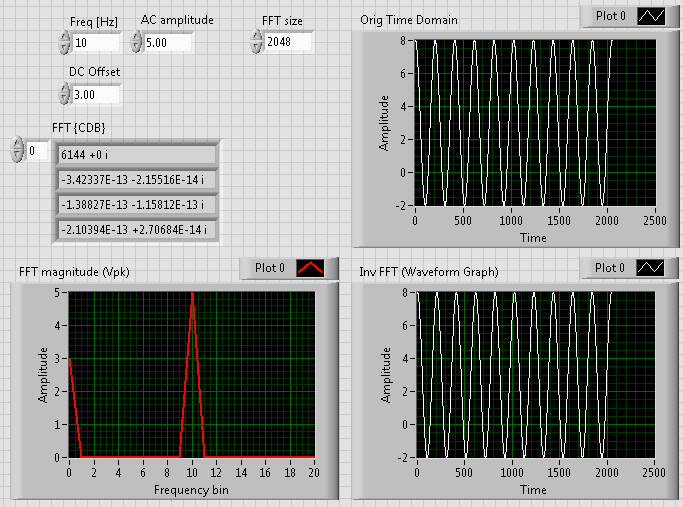
Task: Click y-axis value 8 on Inv FFT graph
Action: (x=405, y=293)
